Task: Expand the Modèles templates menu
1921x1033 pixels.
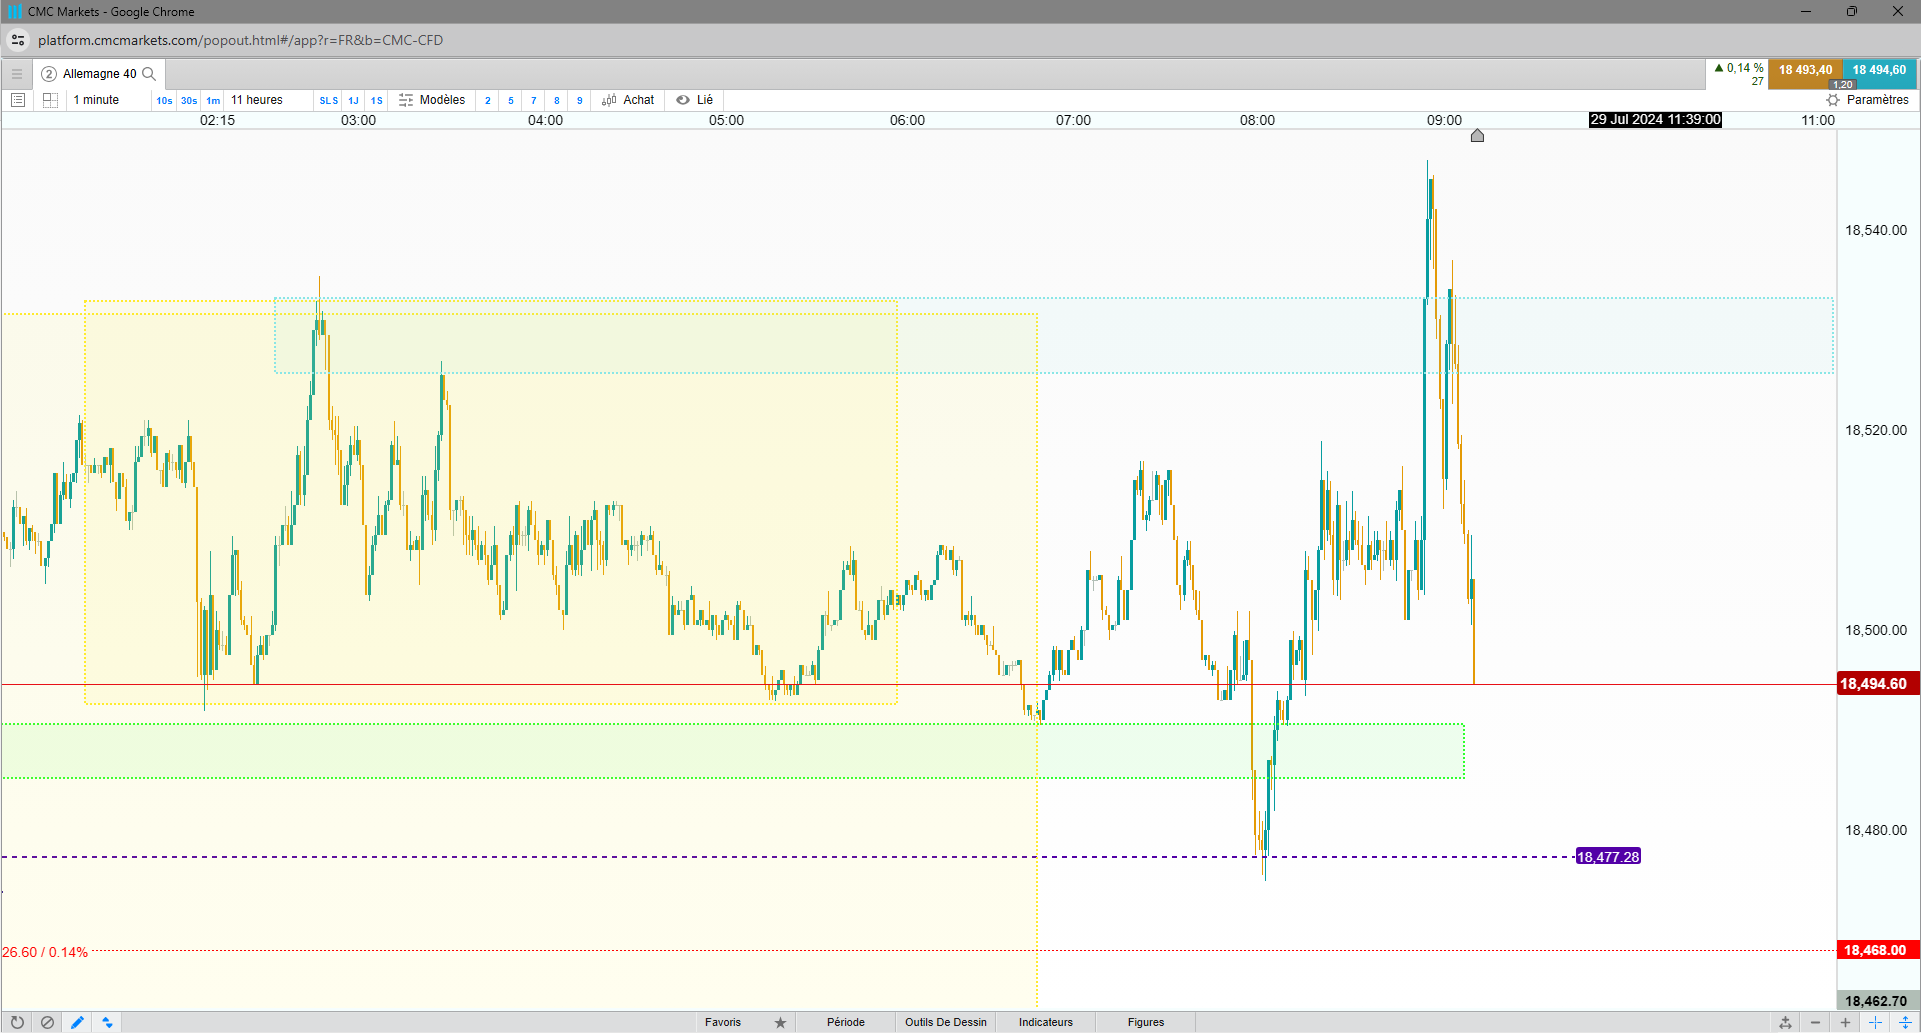Action: (x=432, y=100)
